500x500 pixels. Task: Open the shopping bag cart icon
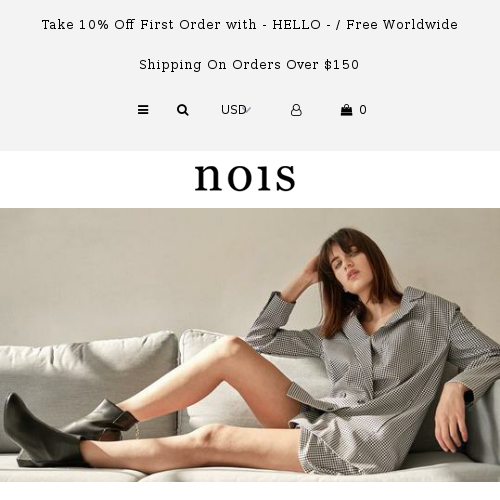coord(346,110)
